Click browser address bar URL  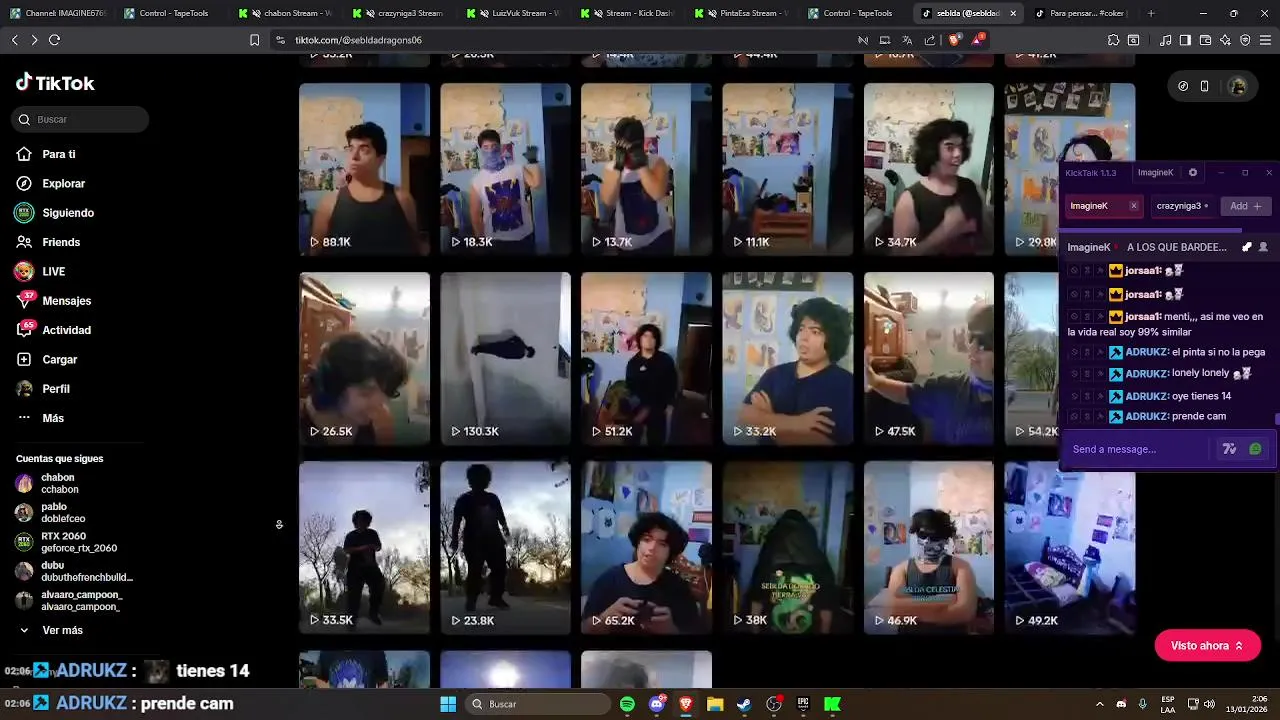(x=358, y=40)
